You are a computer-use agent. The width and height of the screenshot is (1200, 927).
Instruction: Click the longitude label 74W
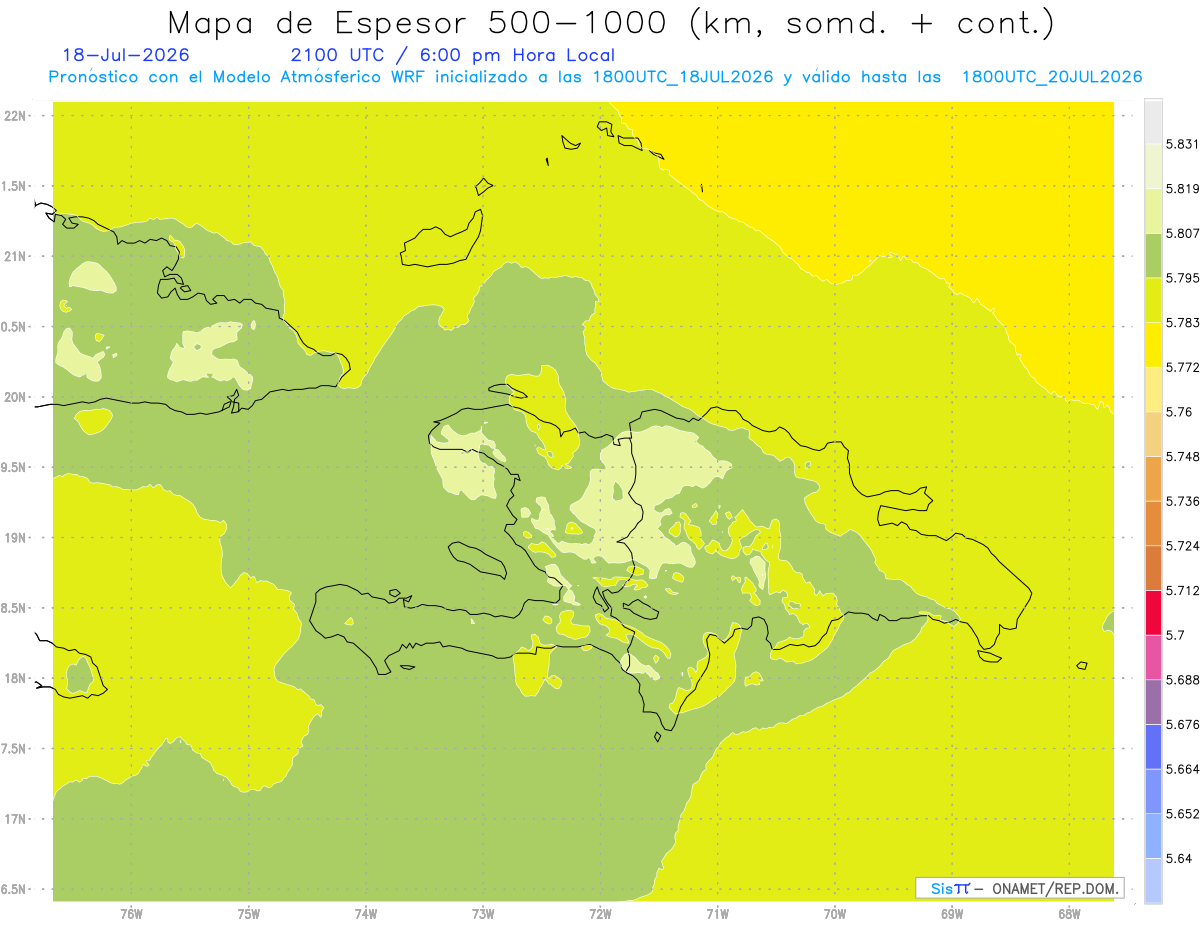pyautogui.click(x=365, y=914)
